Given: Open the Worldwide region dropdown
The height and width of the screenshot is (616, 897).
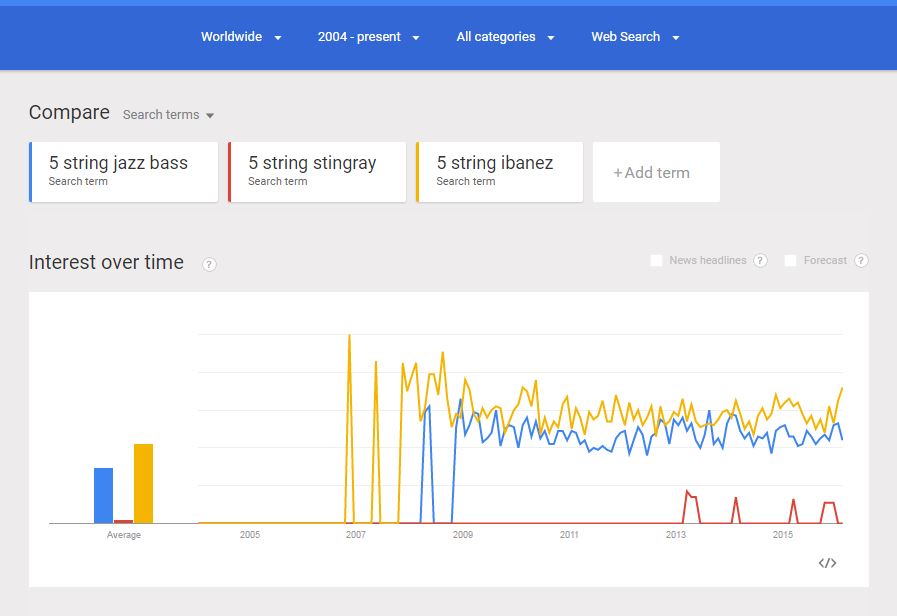Looking at the screenshot, I should tap(241, 37).
